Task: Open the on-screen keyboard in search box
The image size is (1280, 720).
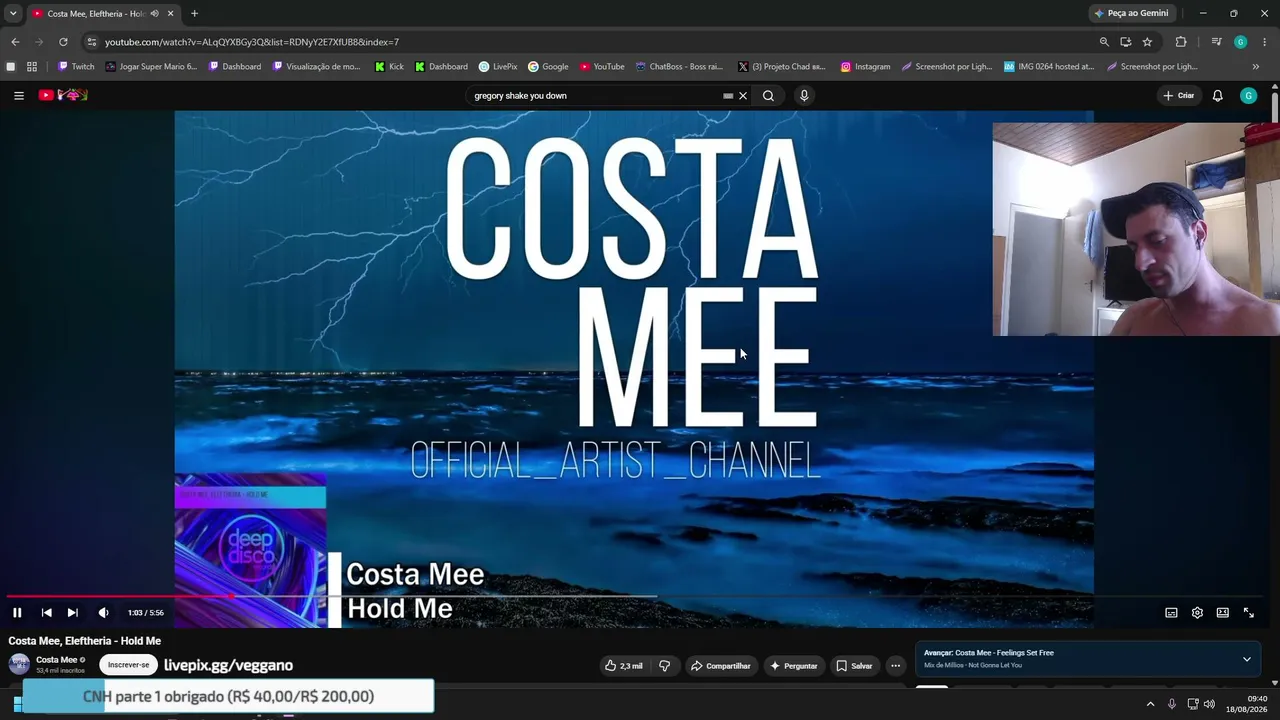Action: tap(728, 96)
